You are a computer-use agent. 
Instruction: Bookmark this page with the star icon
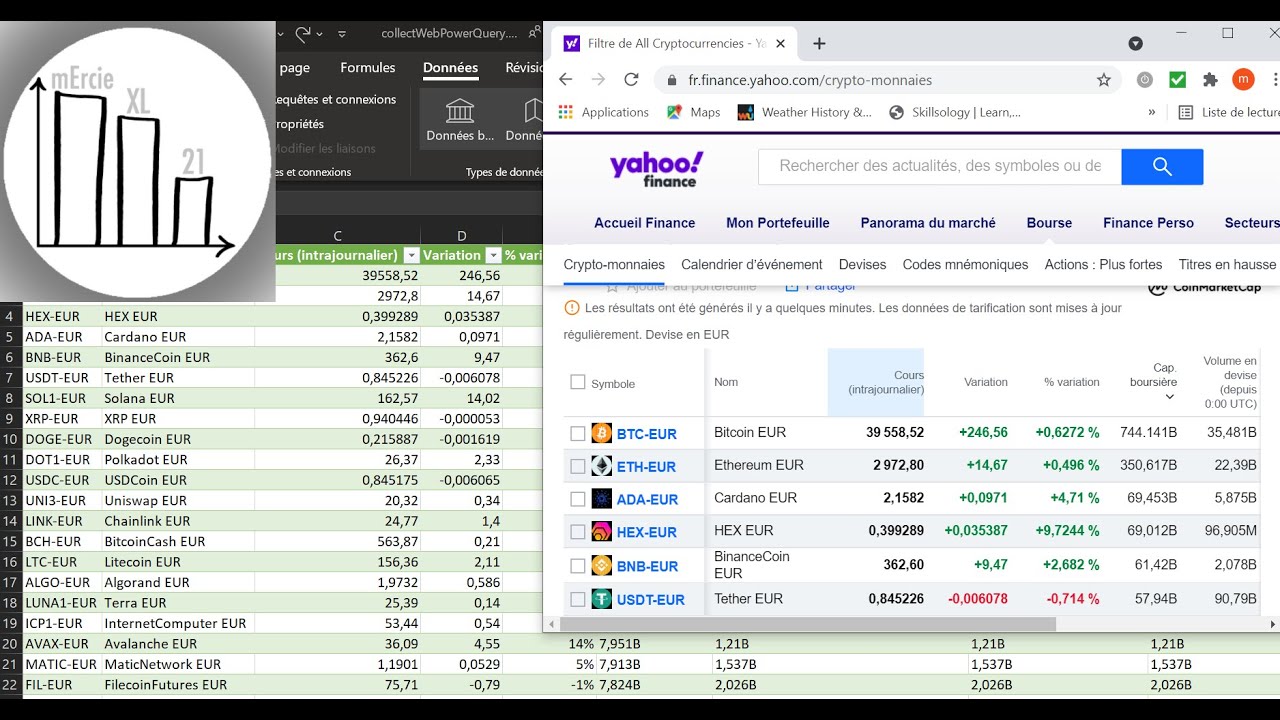(x=1104, y=80)
